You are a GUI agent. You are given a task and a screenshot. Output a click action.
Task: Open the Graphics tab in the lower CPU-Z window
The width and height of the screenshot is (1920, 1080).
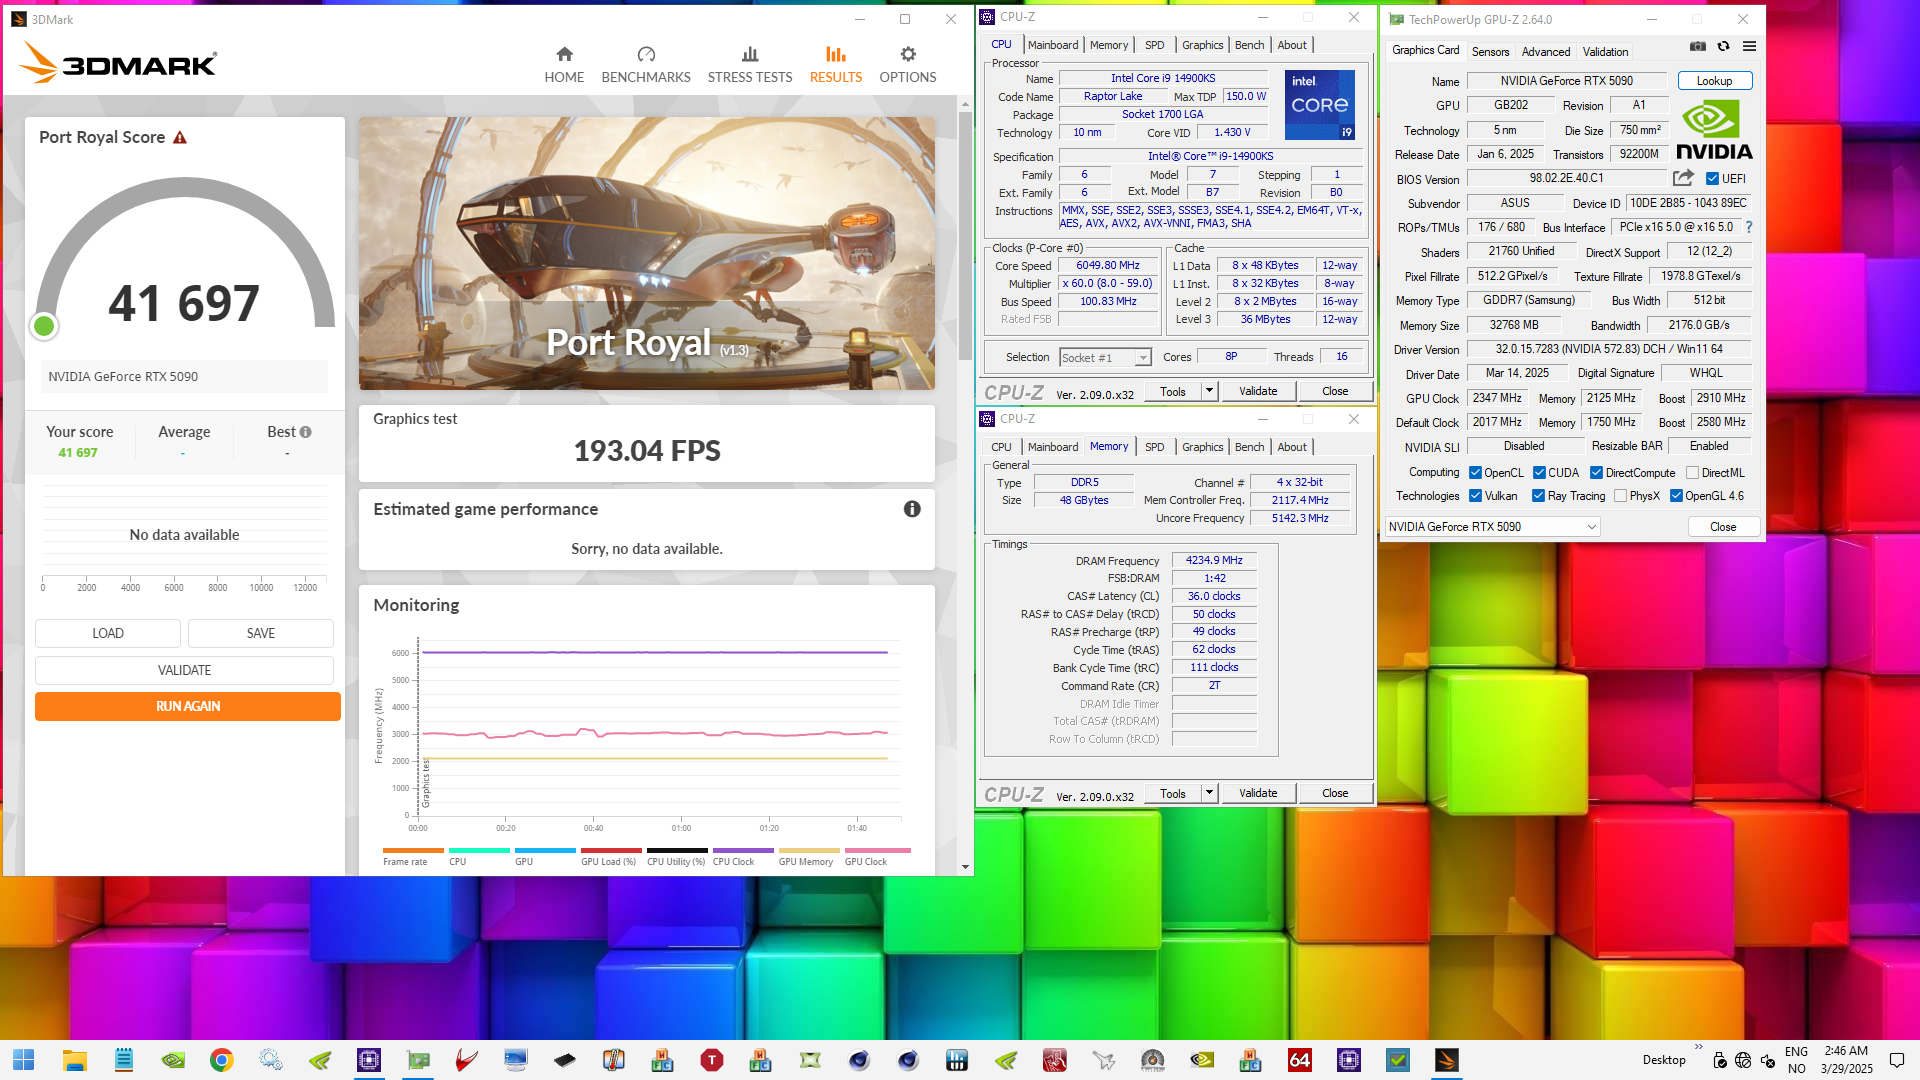1202,447
